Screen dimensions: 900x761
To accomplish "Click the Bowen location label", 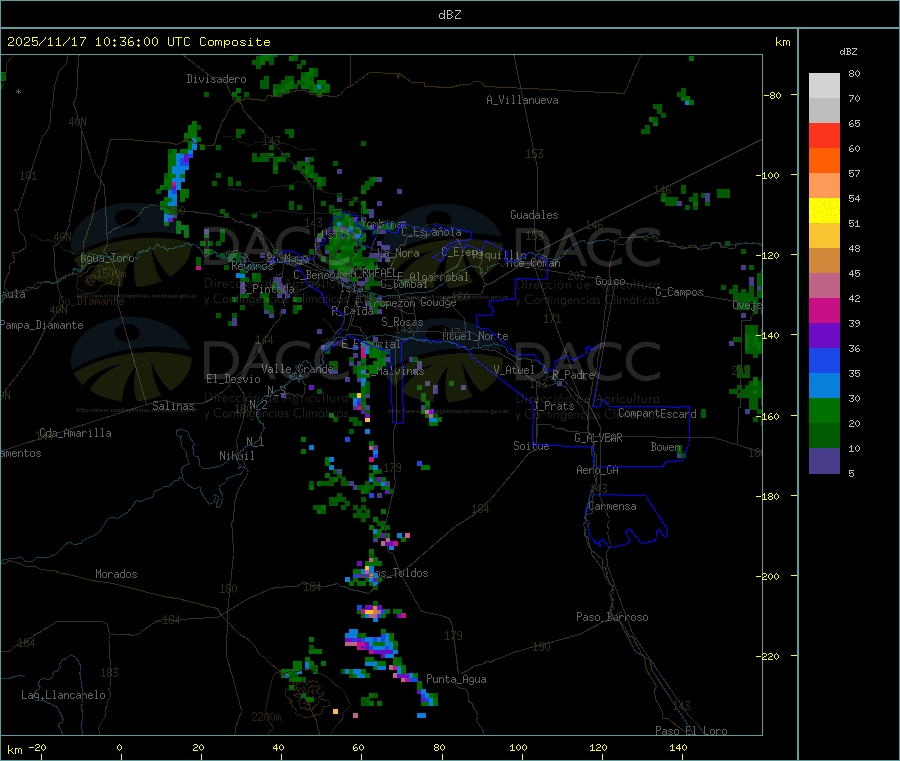I will [666, 446].
